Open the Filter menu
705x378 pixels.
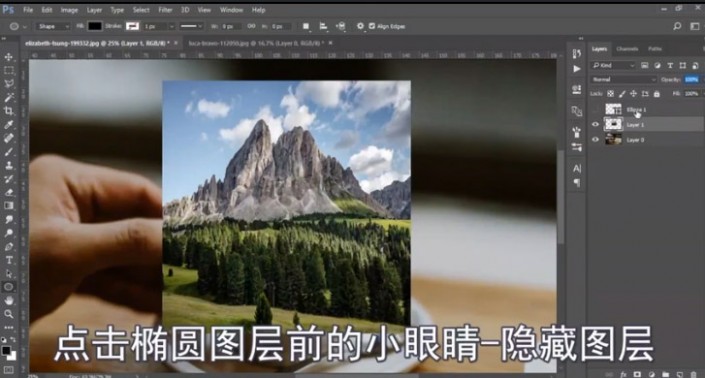coord(165,9)
